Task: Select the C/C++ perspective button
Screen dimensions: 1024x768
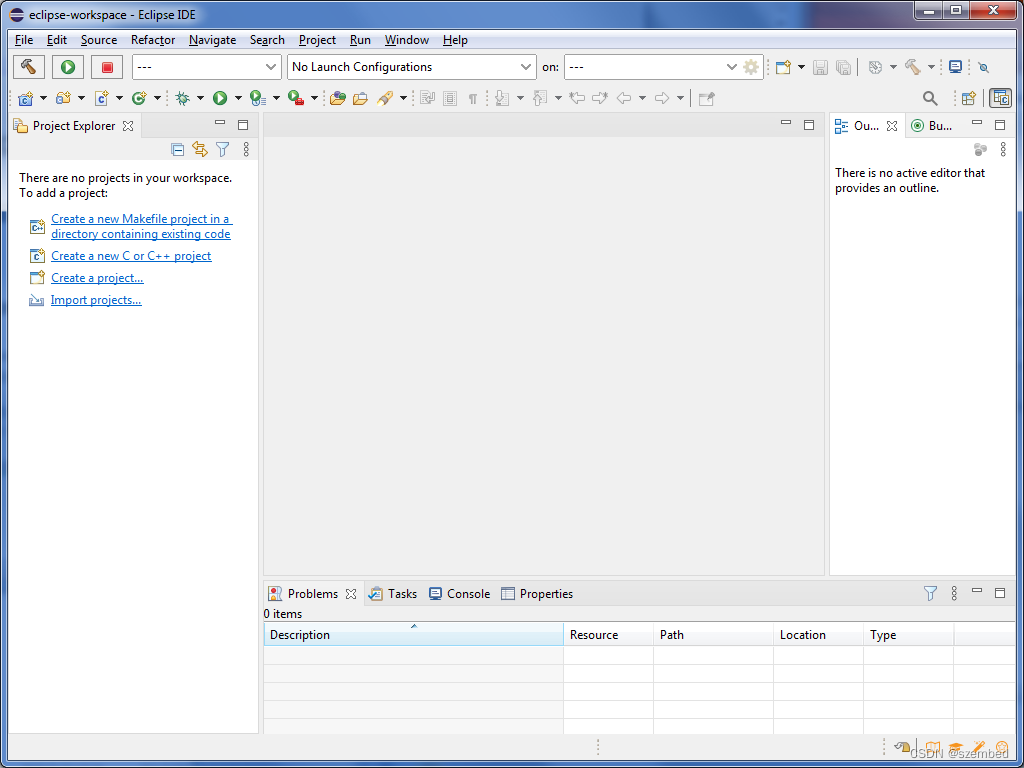Action: (x=1000, y=99)
